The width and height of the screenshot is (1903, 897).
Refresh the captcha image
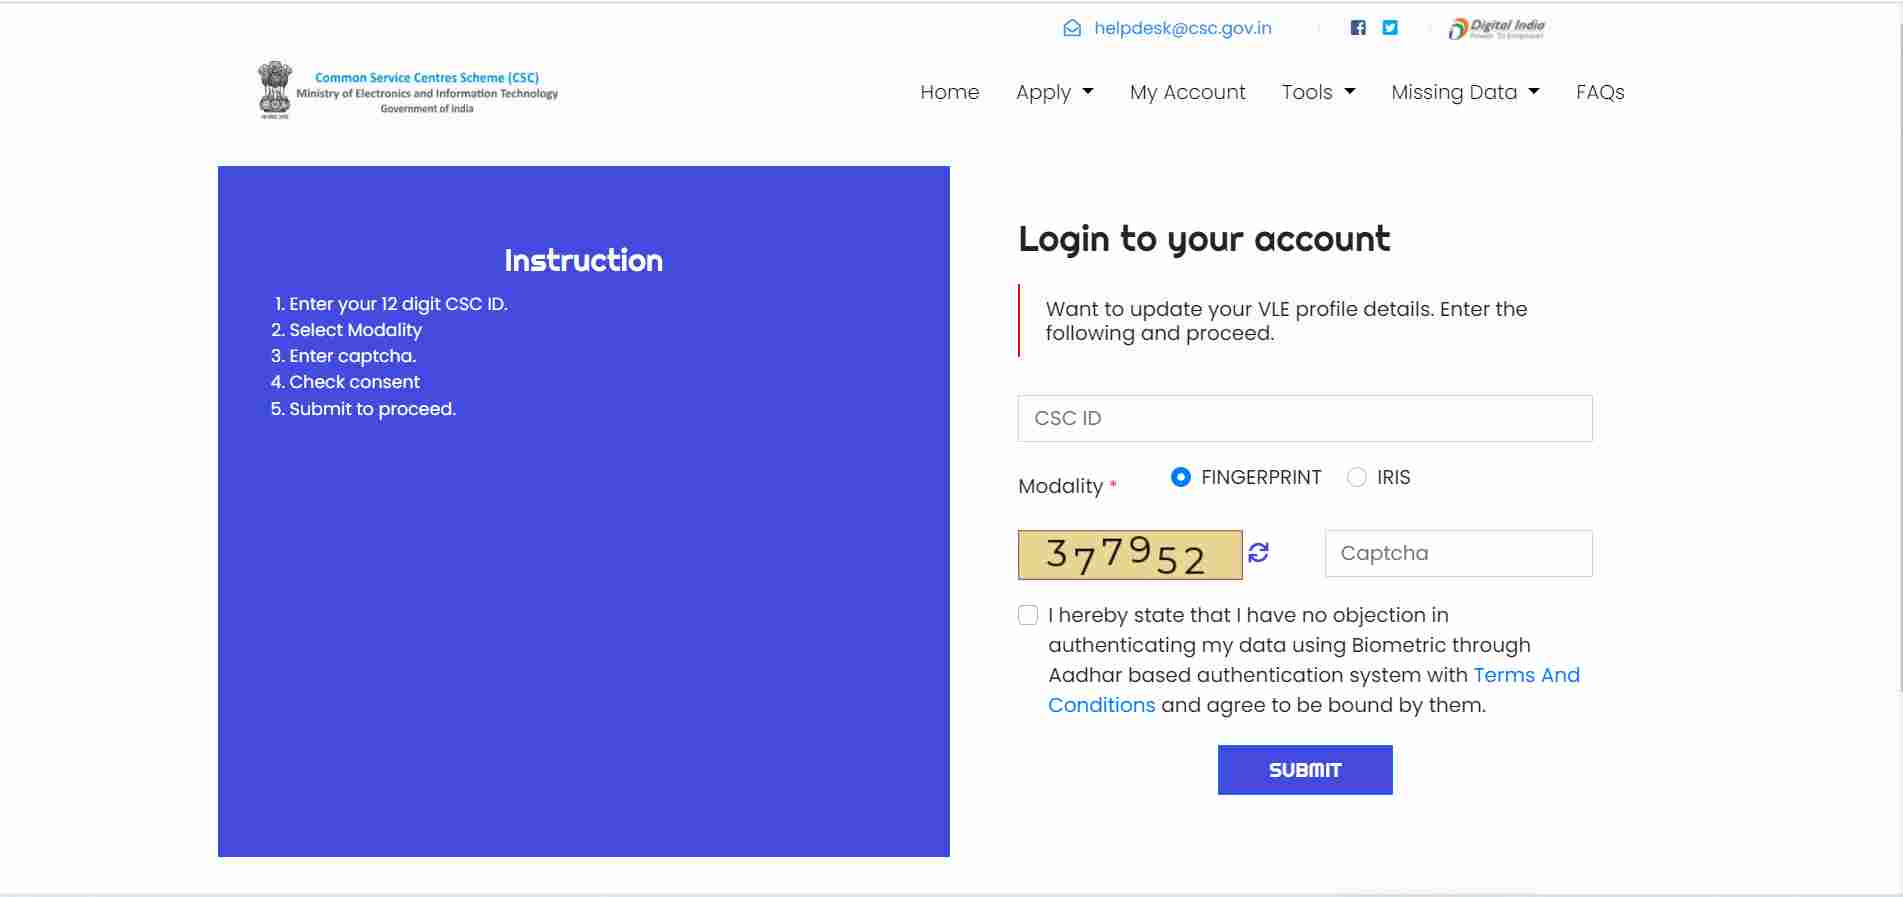point(1258,552)
